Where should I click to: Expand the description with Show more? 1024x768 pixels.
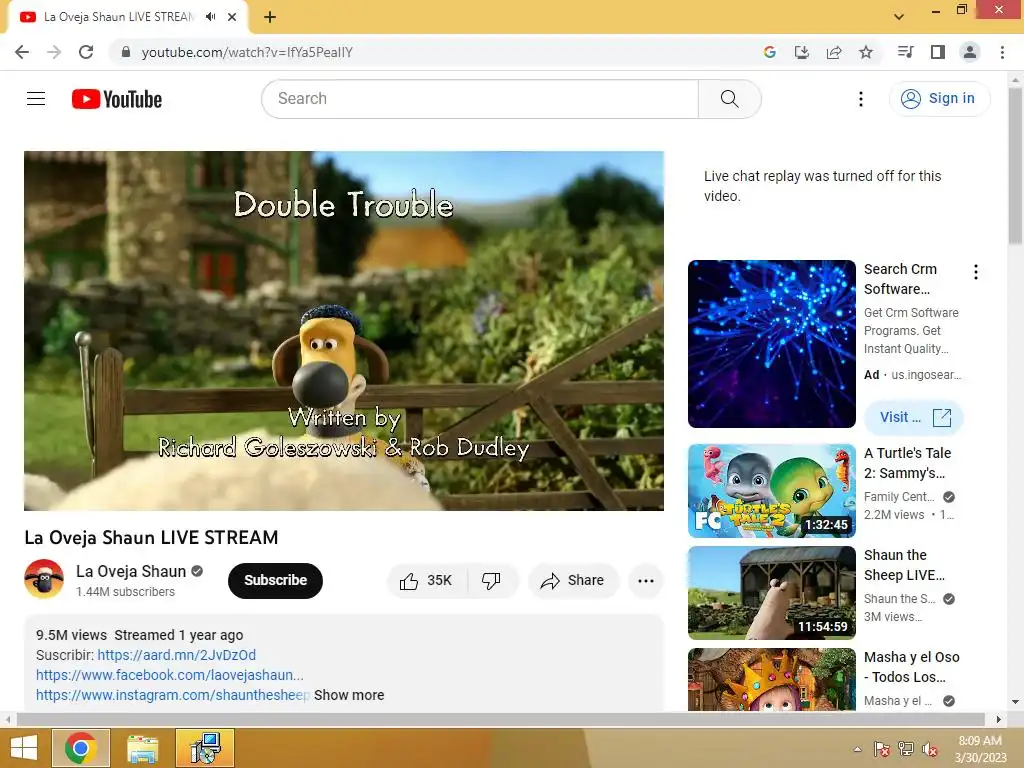click(x=349, y=696)
